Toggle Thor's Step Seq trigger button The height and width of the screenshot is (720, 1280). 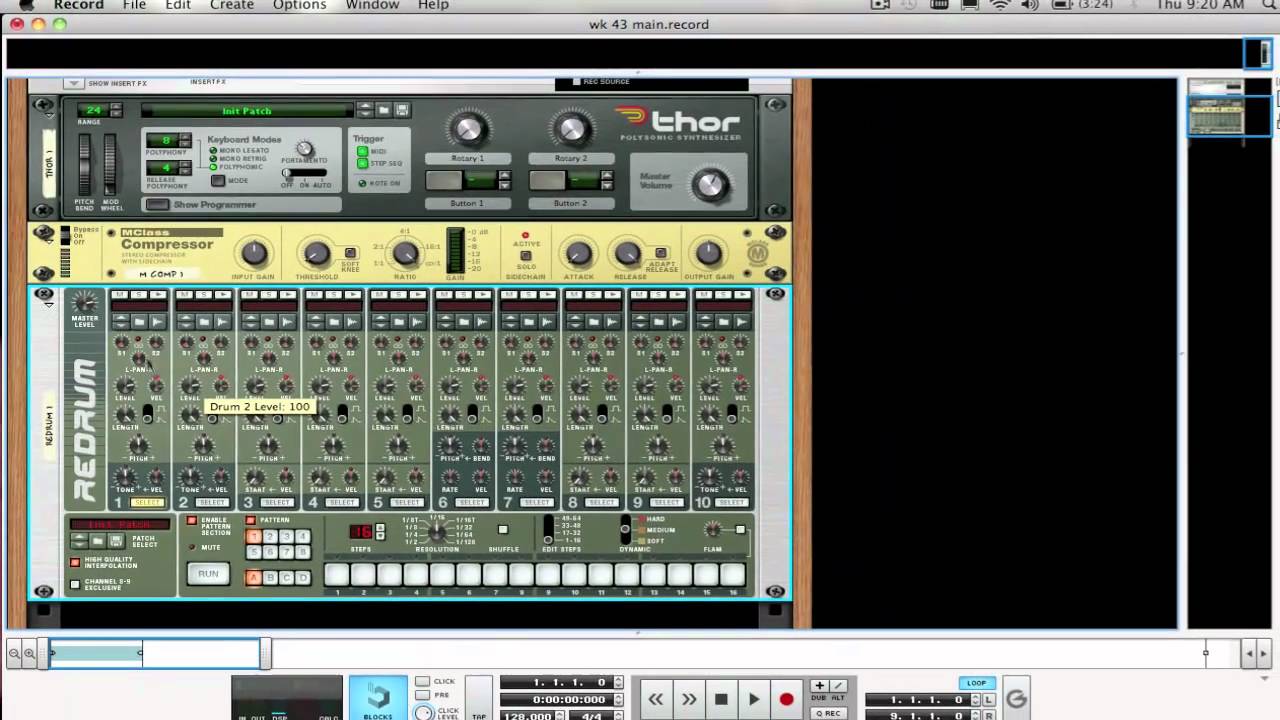362,163
